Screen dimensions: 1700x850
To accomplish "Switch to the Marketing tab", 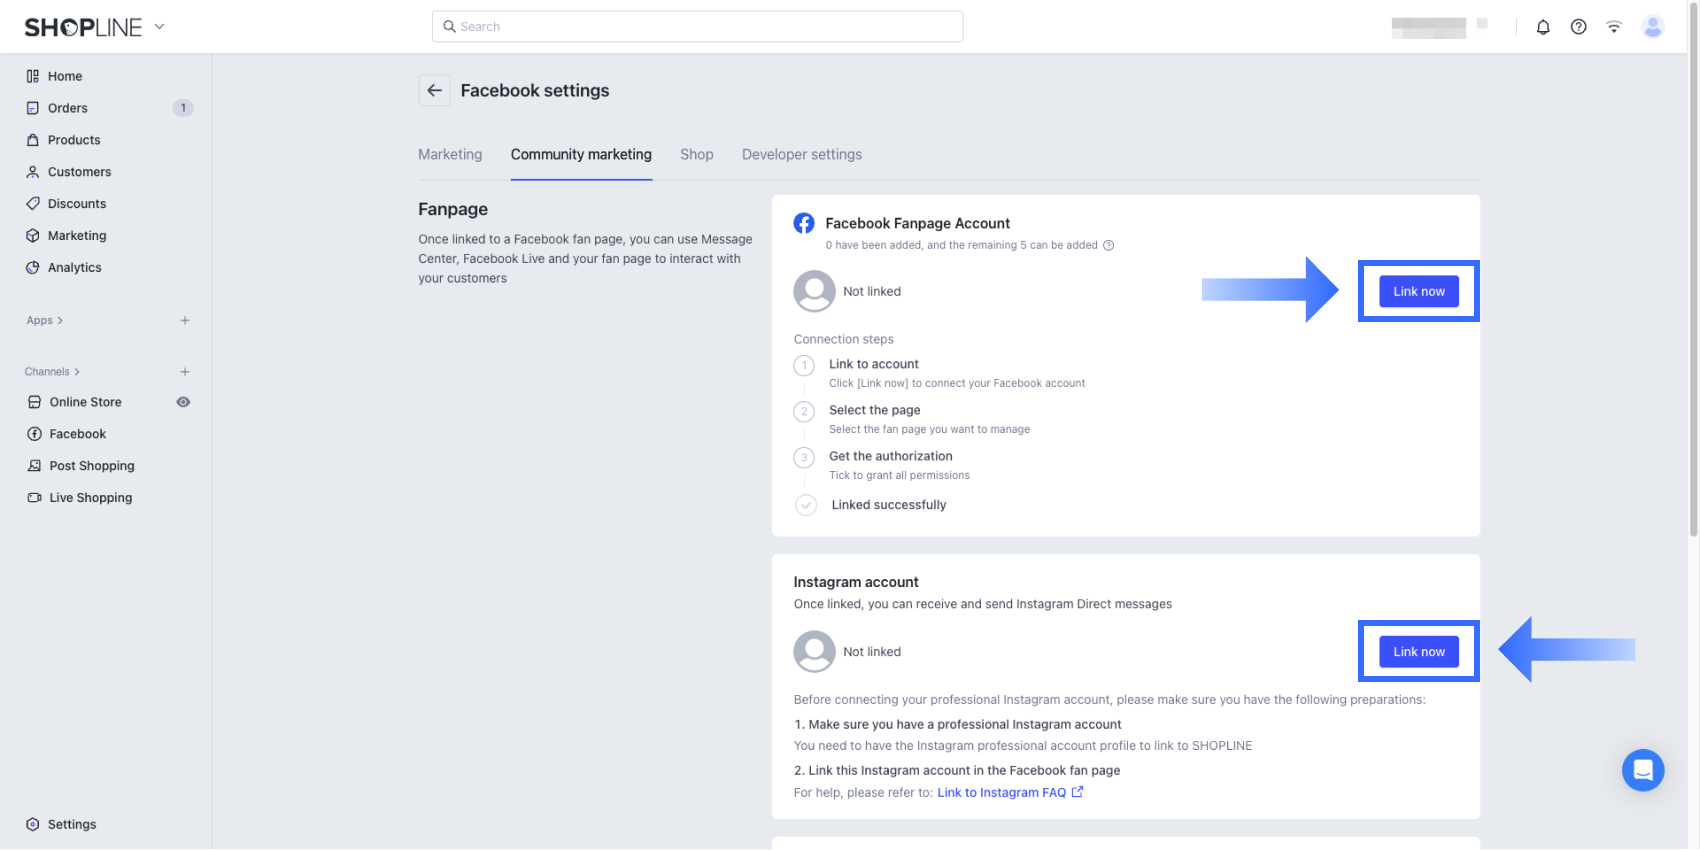I will point(450,155).
